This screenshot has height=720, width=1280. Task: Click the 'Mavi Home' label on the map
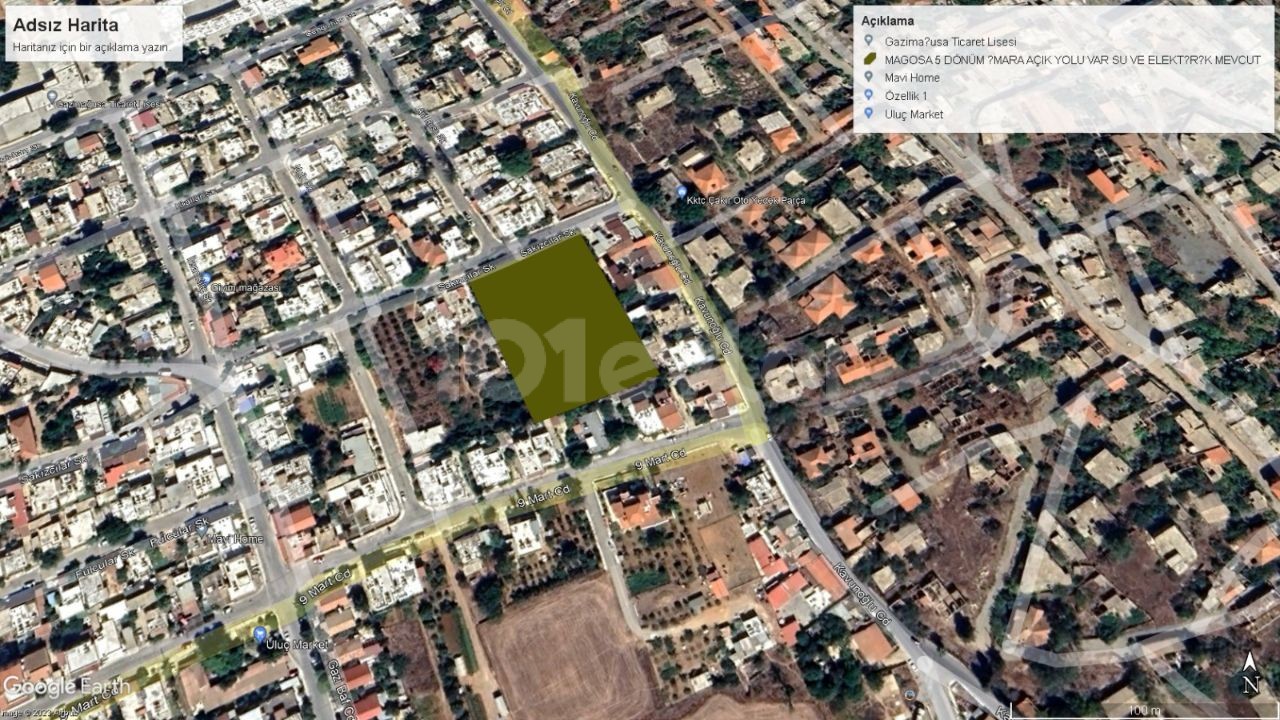(x=236, y=539)
